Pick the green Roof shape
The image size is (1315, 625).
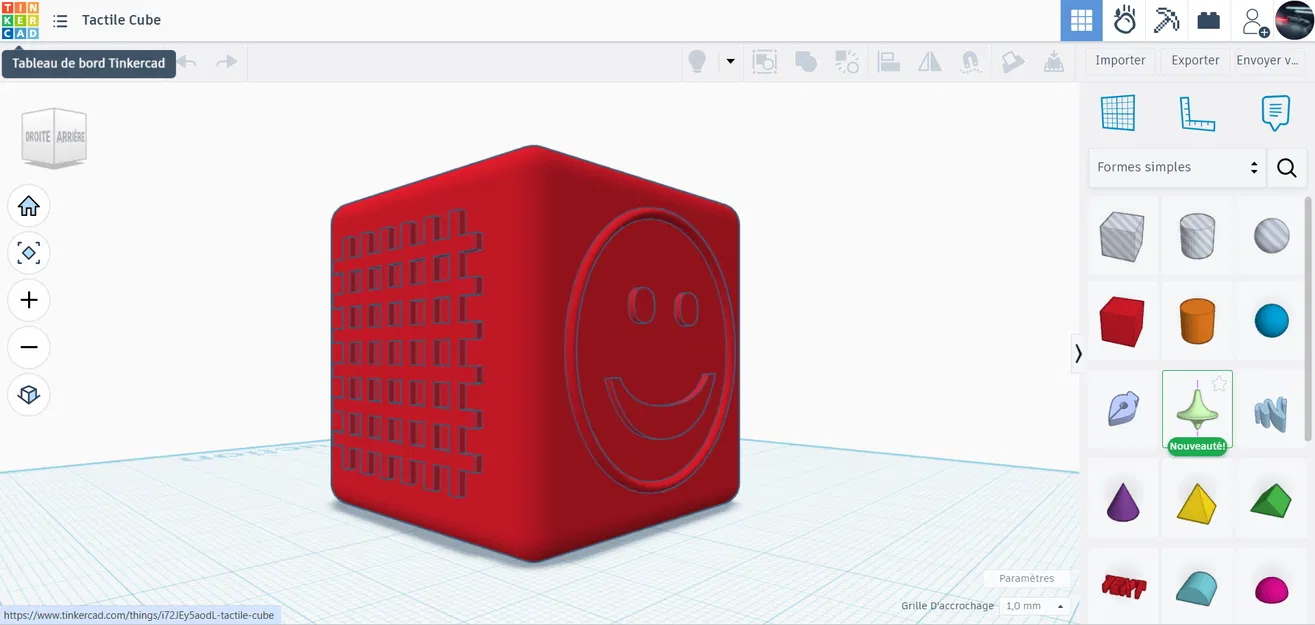(x=1272, y=500)
